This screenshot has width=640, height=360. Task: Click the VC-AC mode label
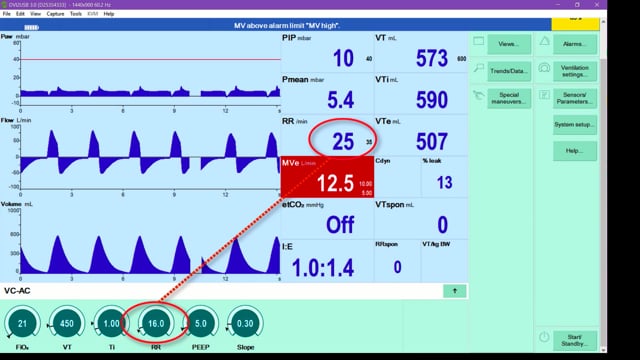pos(17,291)
